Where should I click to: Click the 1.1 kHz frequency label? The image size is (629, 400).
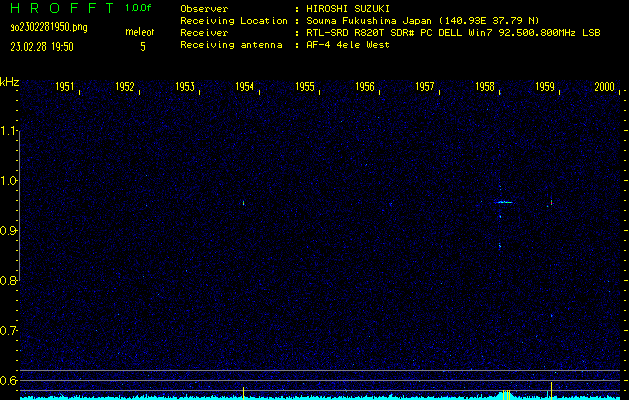pyautogui.click(x=8, y=131)
